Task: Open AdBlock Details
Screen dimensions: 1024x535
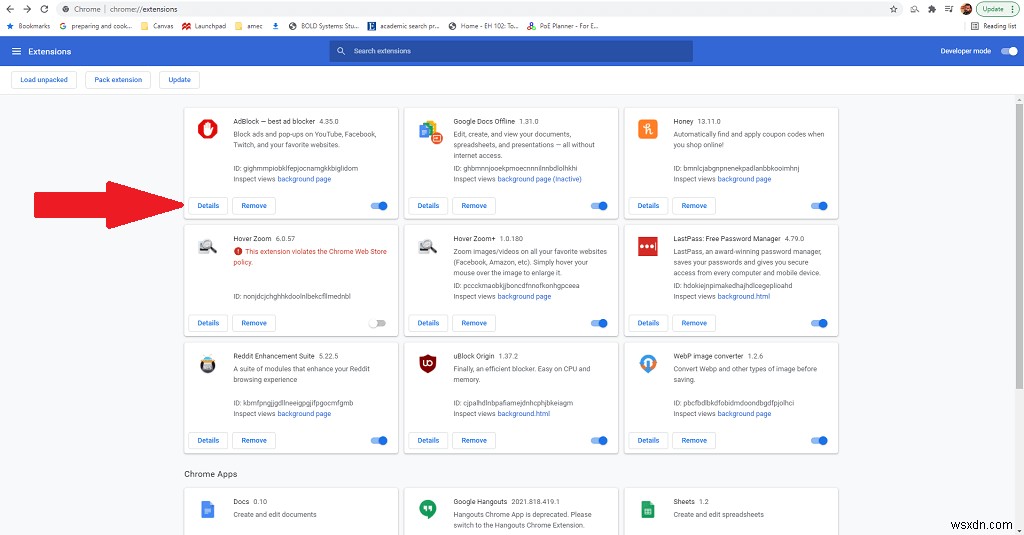Action: [208, 206]
